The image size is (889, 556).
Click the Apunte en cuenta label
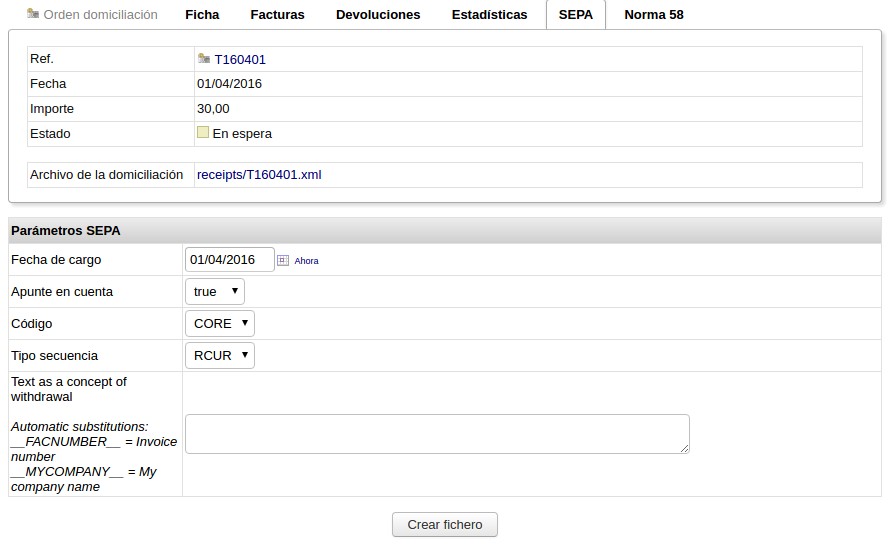point(62,292)
